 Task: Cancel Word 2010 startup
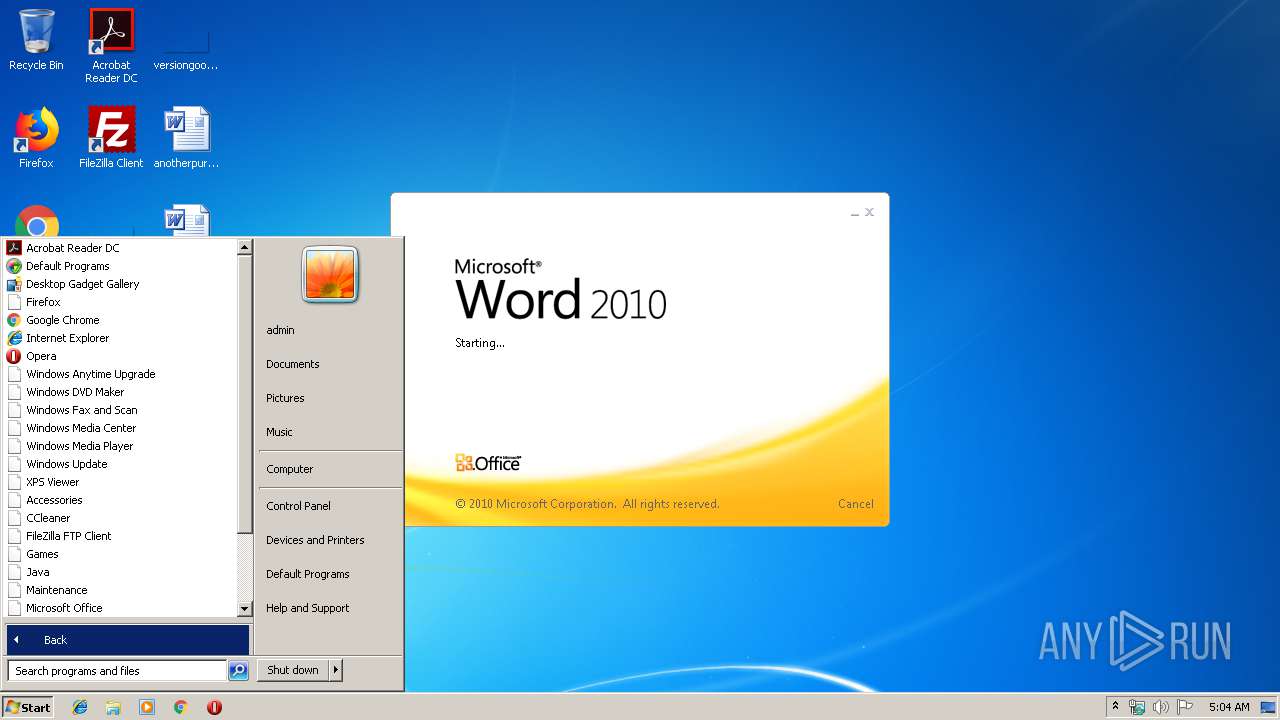(855, 504)
